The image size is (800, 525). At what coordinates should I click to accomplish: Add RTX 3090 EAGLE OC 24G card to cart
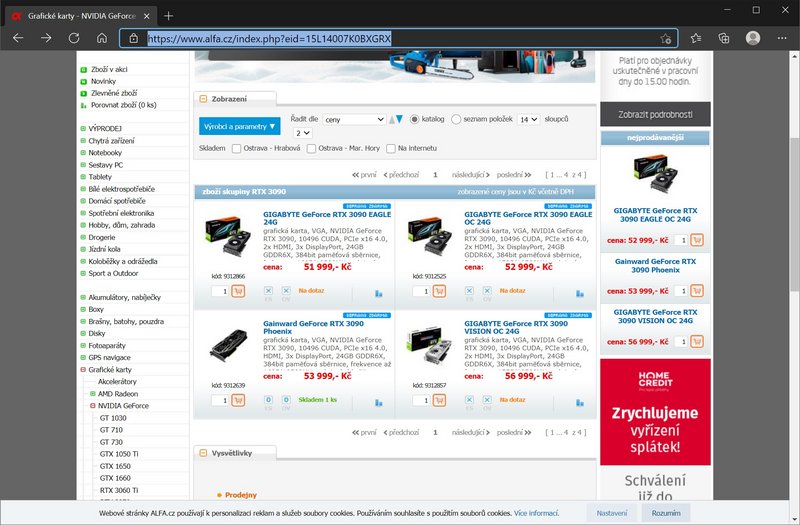[x=439, y=291]
